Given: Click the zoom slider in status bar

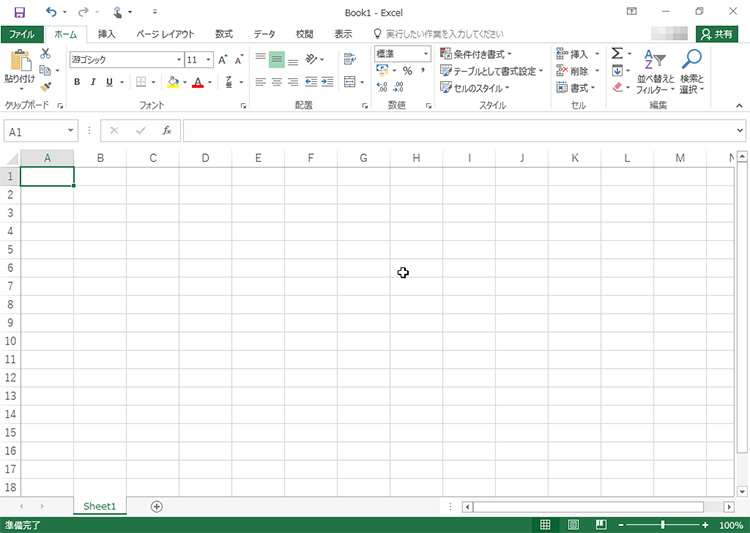Looking at the screenshot, I should tap(662, 525).
